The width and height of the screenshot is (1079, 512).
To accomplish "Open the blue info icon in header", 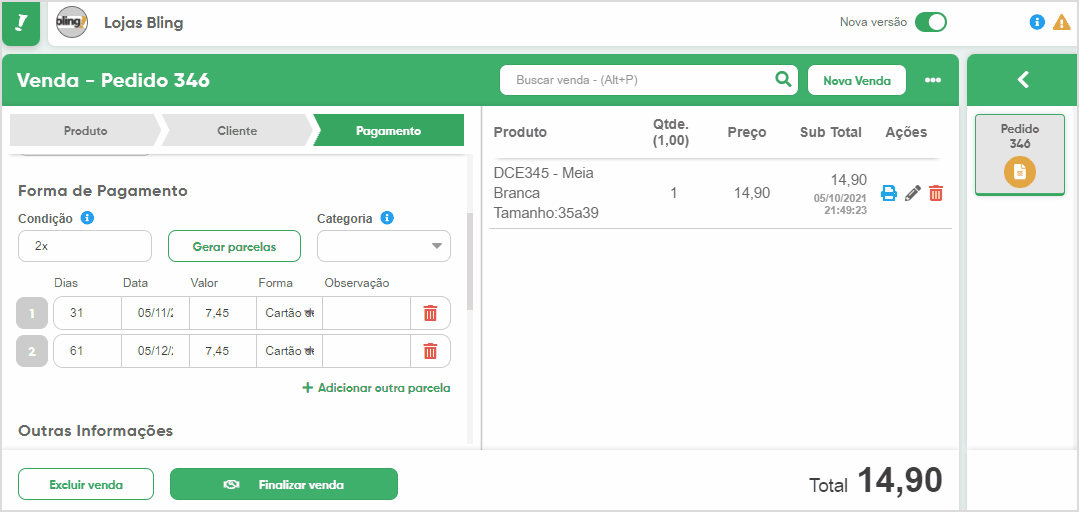I will point(1037,22).
